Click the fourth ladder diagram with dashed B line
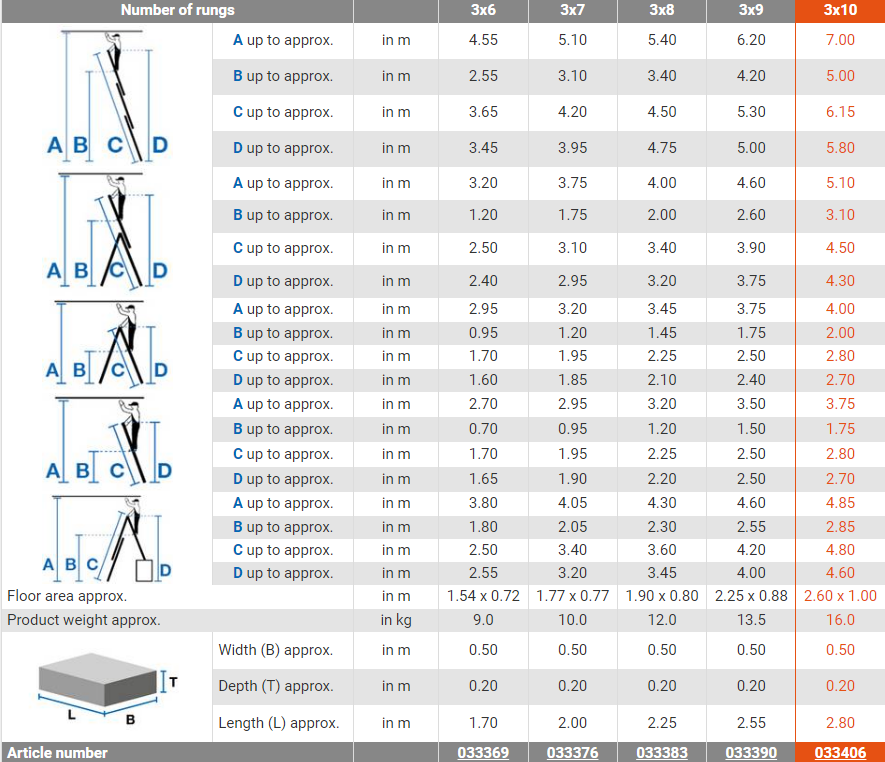This screenshot has height=762, width=885. [x=108, y=440]
